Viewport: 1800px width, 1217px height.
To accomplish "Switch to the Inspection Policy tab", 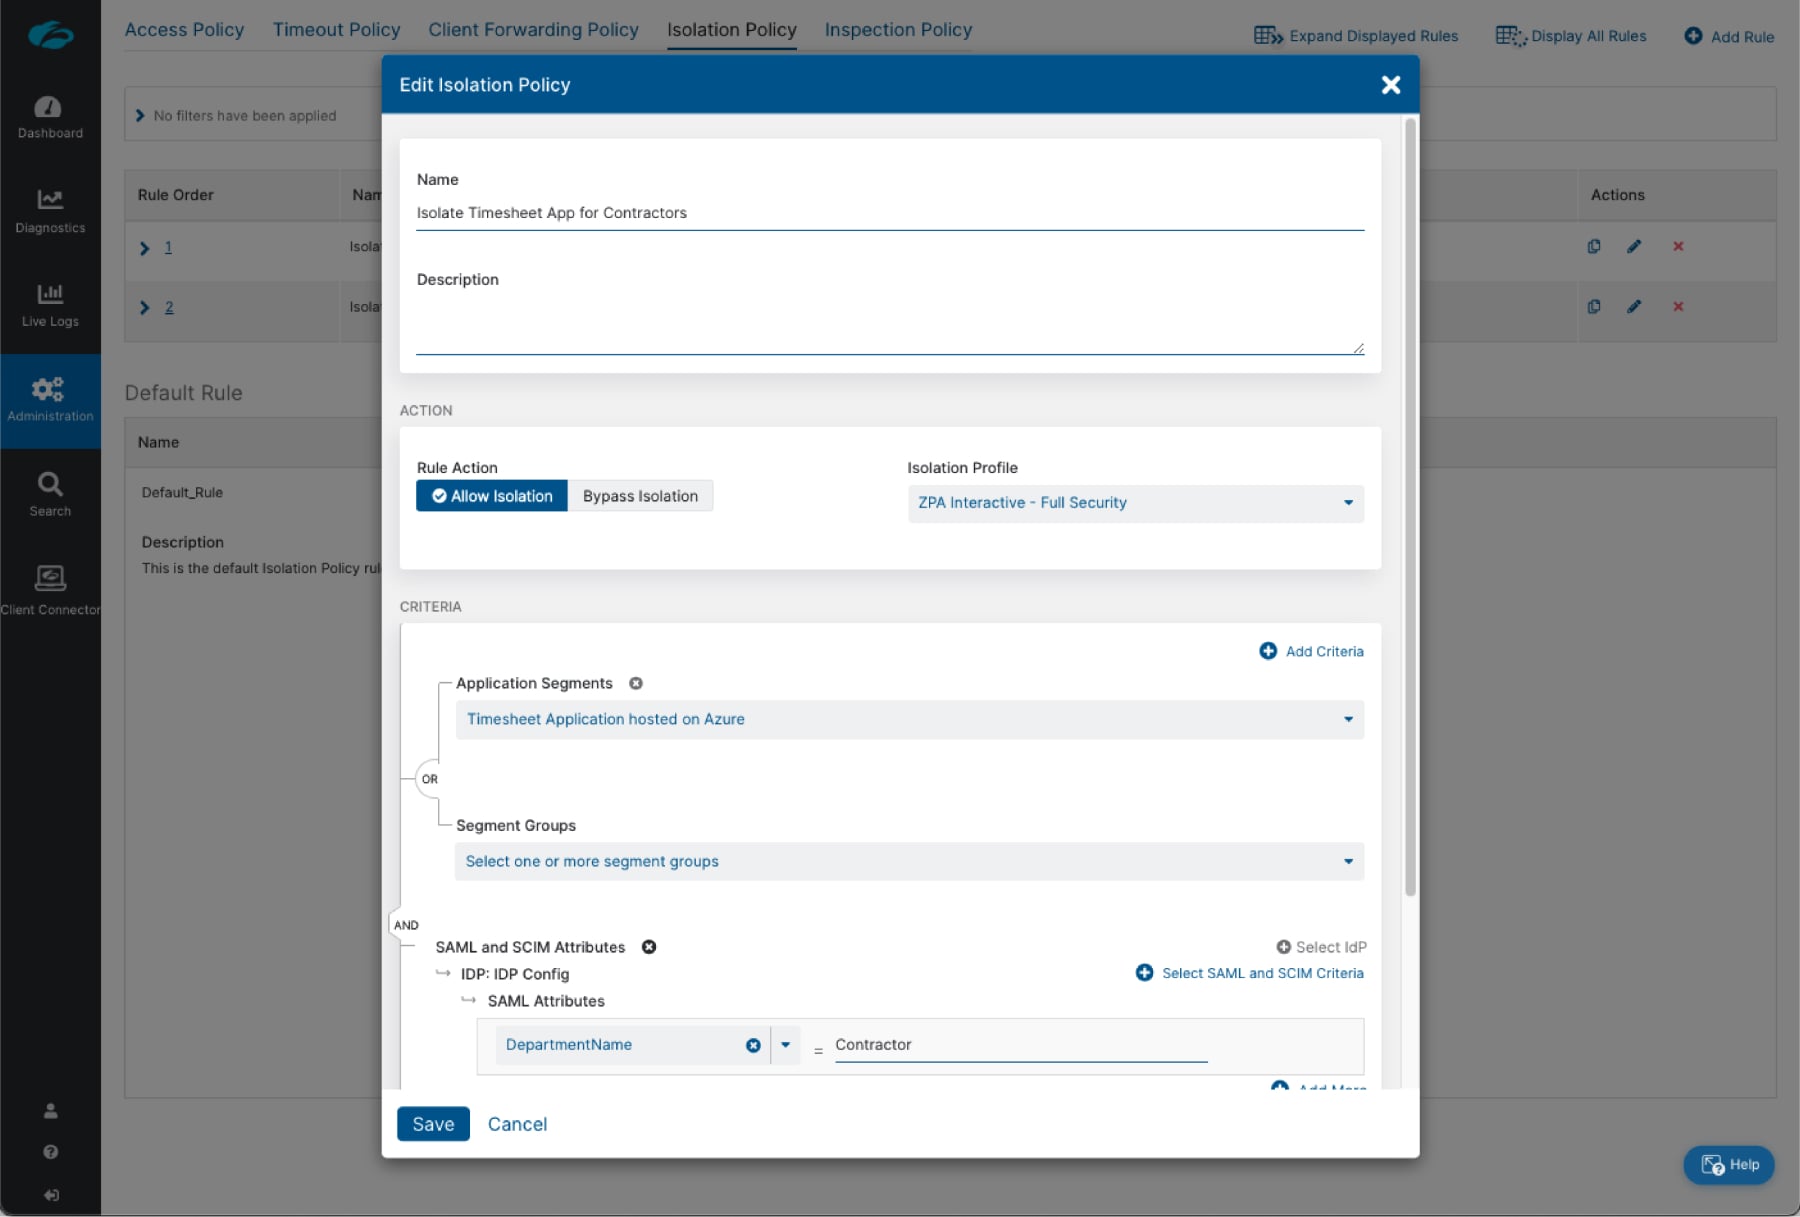I will (897, 30).
